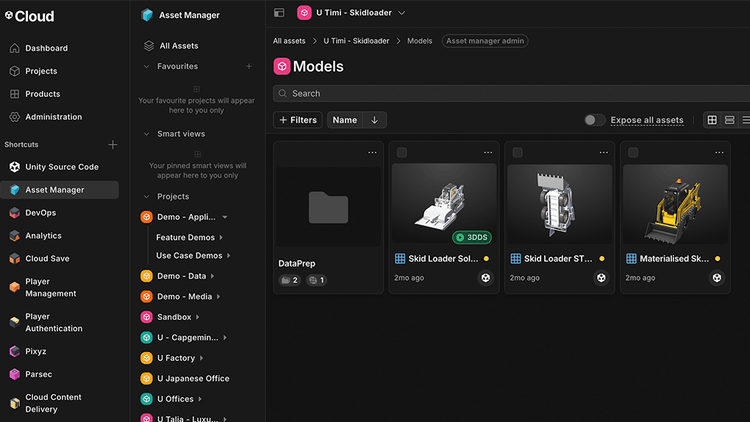Expand the U Factory project tree
This screenshot has width=750, height=422.
point(201,358)
